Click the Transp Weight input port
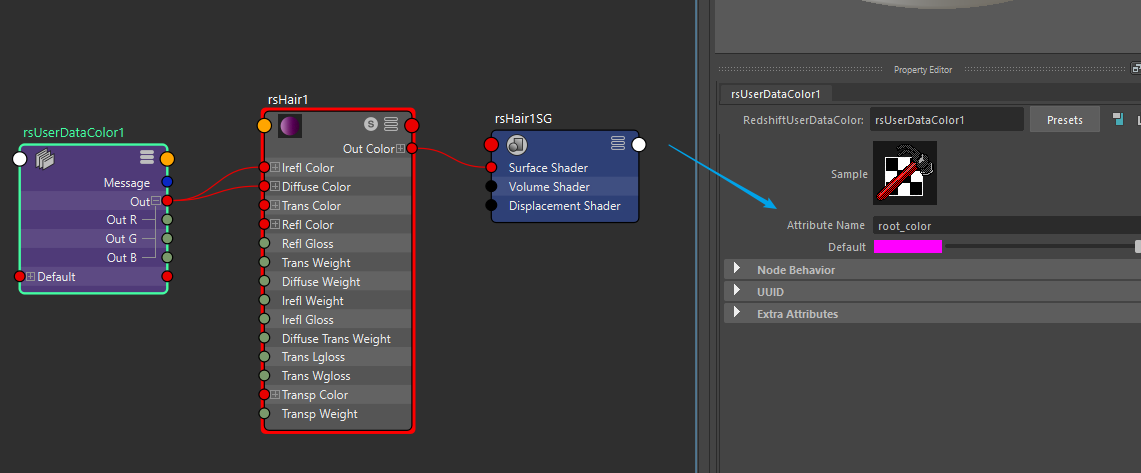Viewport: 1141px width, 473px height. coord(265,413)
